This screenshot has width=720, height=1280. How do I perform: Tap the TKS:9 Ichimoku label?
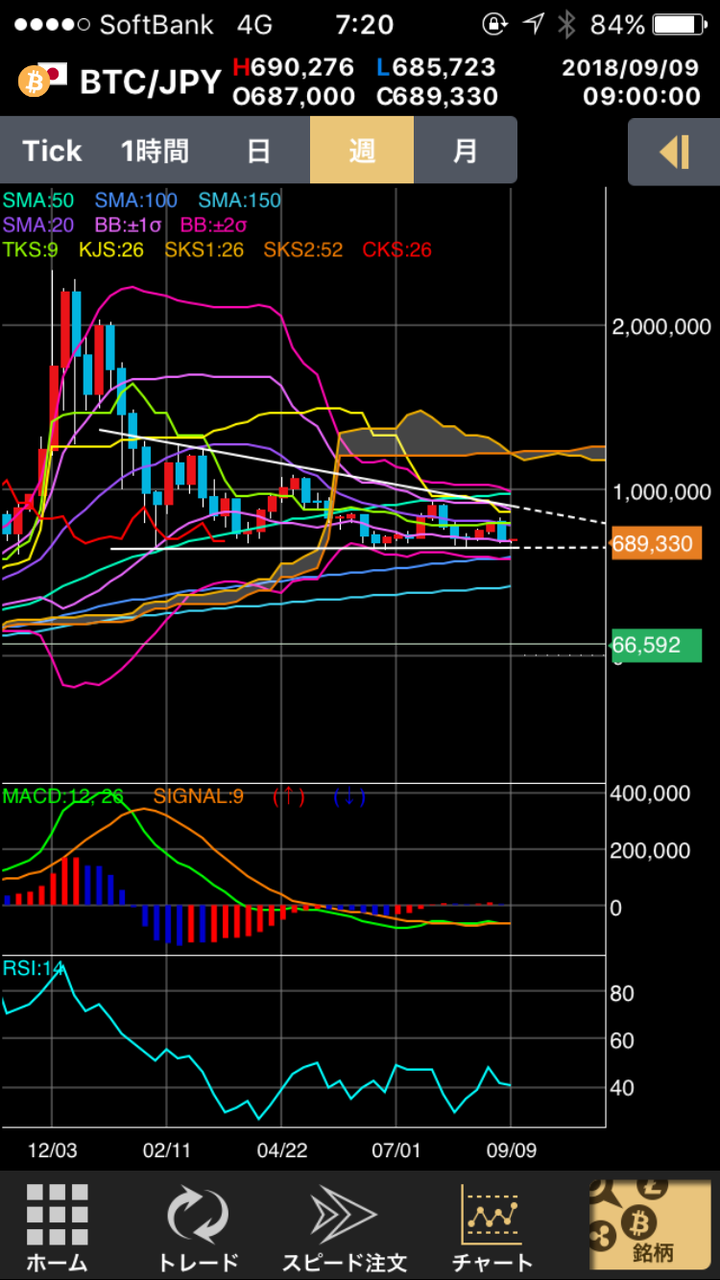click(31, 250)
